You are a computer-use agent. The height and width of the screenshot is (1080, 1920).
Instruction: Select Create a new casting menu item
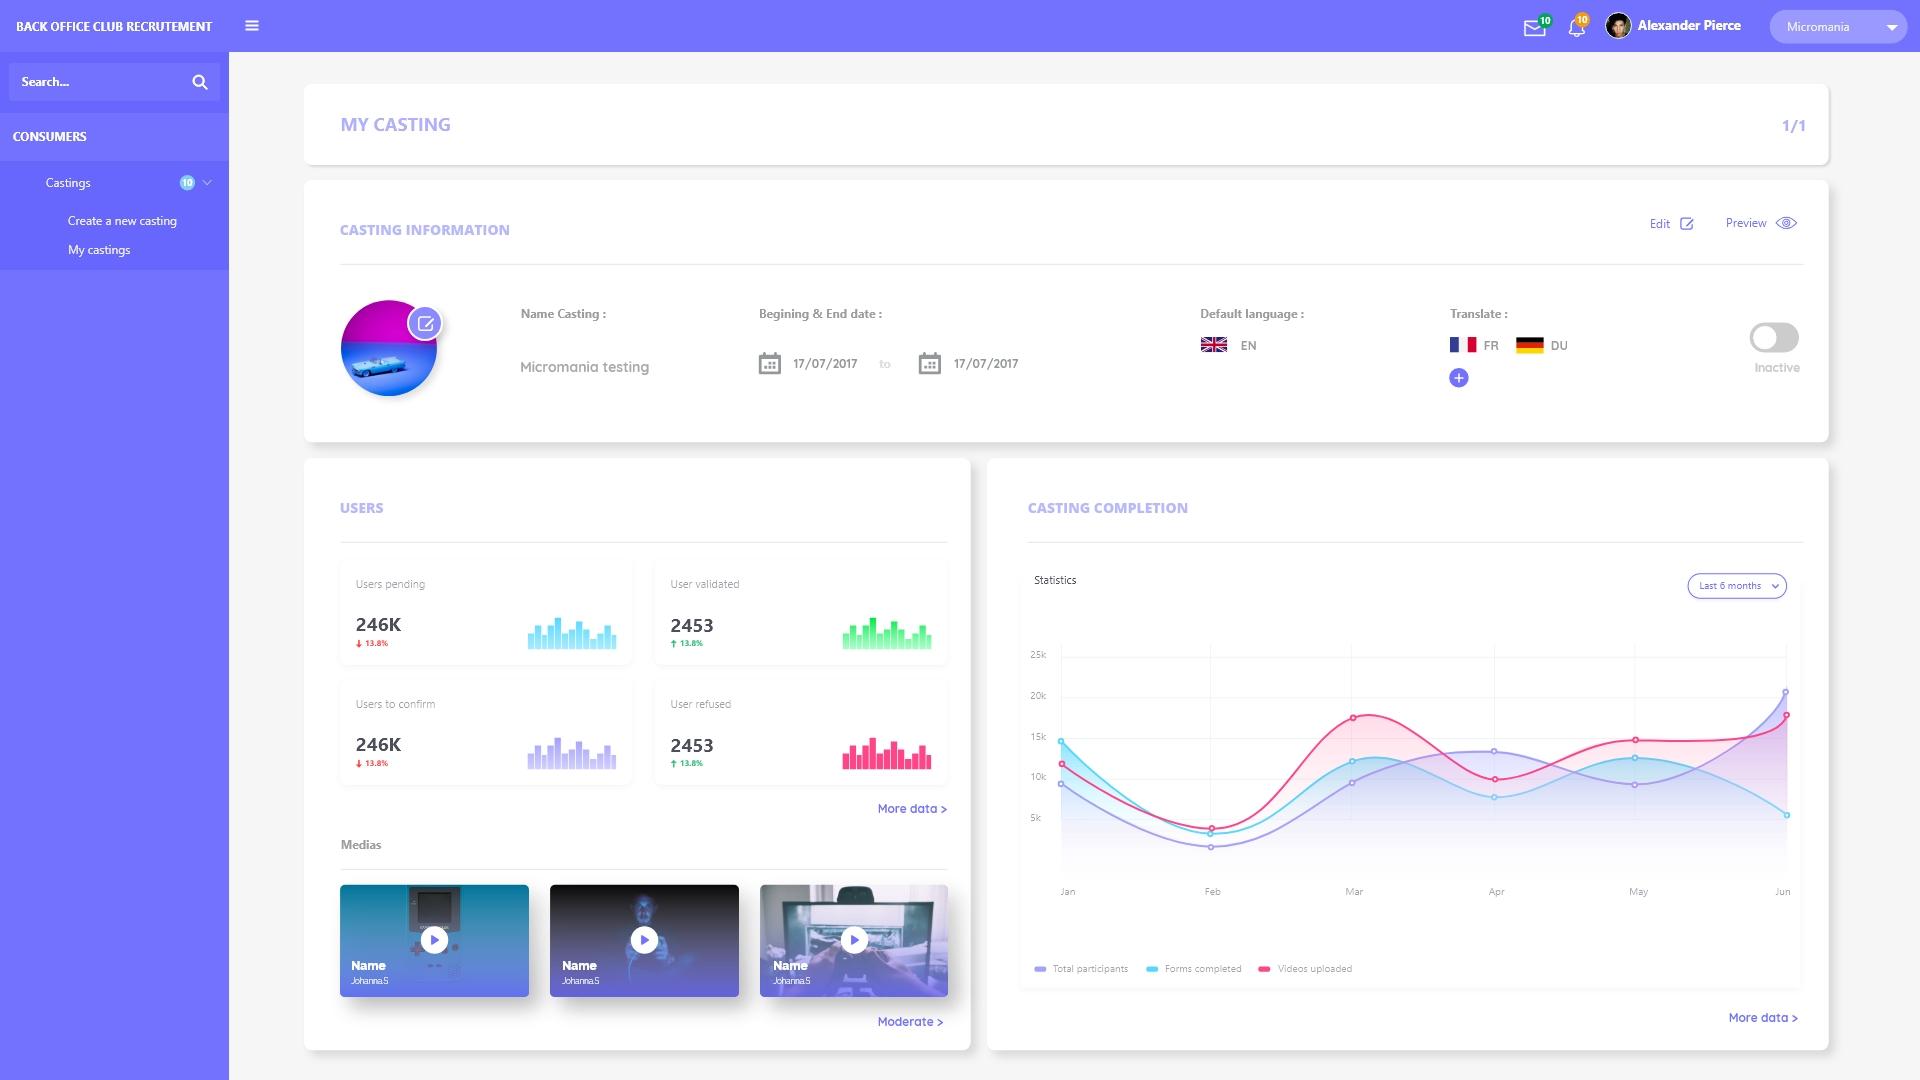tap(123, 220)
